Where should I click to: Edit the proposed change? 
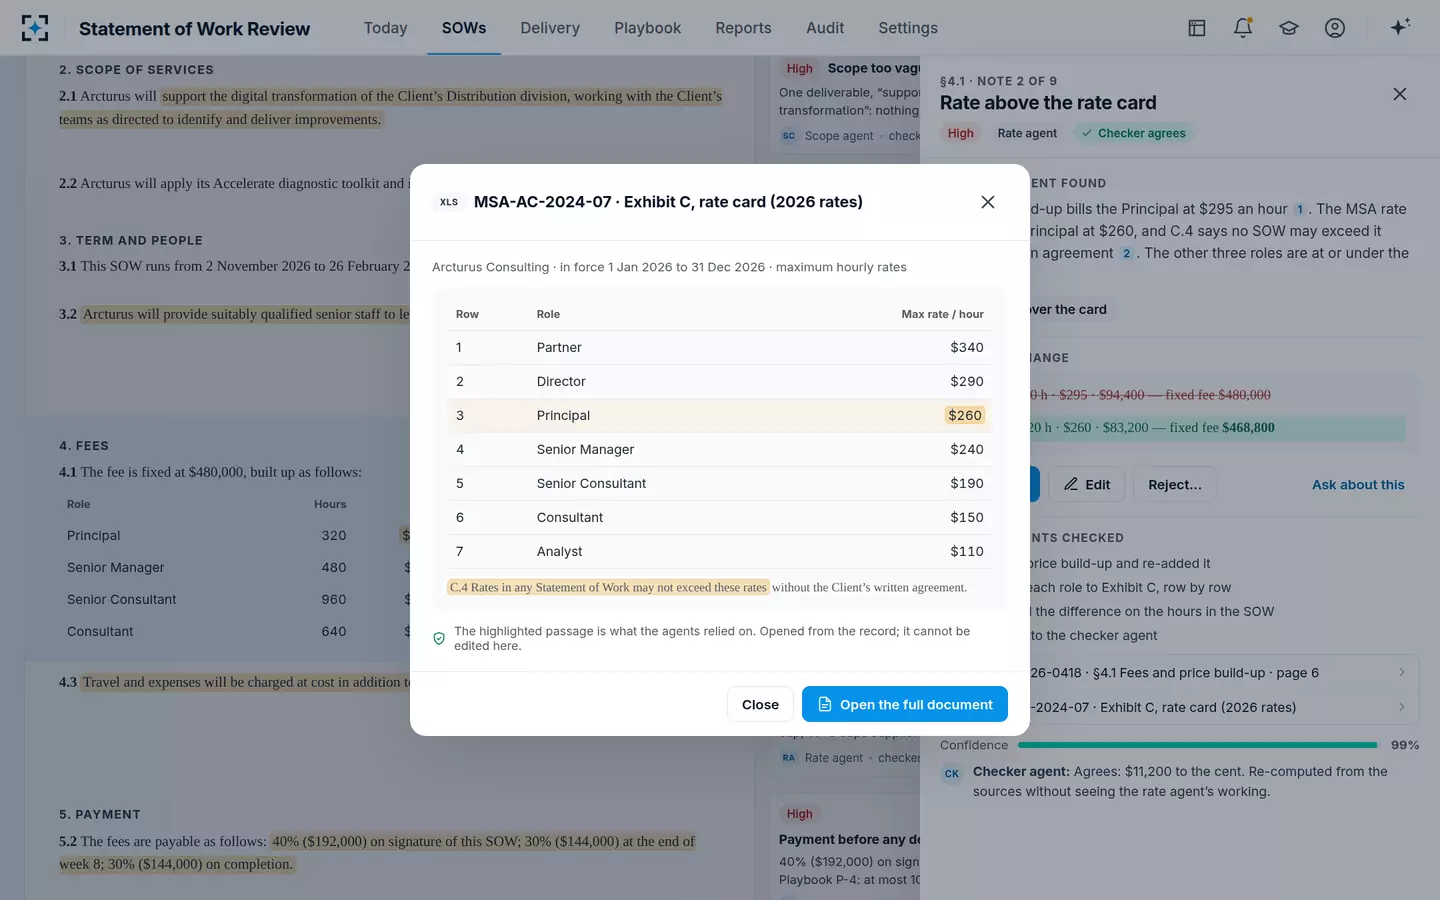tap(1087, 484)
